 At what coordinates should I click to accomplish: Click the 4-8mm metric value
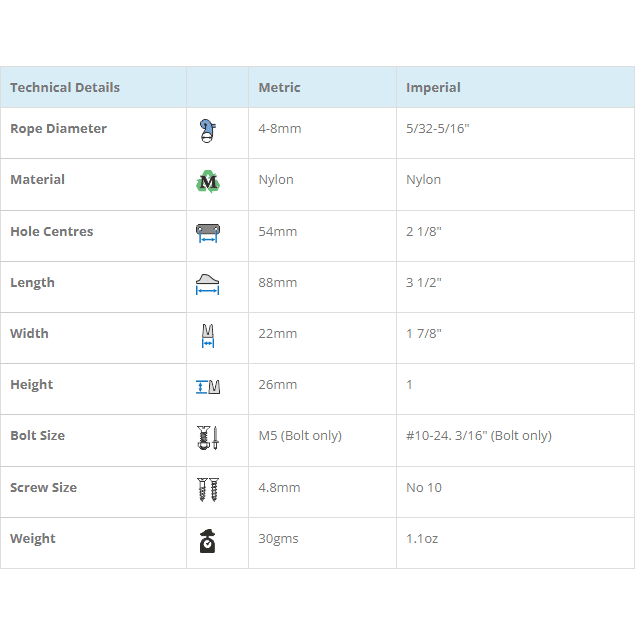(280, 129)
